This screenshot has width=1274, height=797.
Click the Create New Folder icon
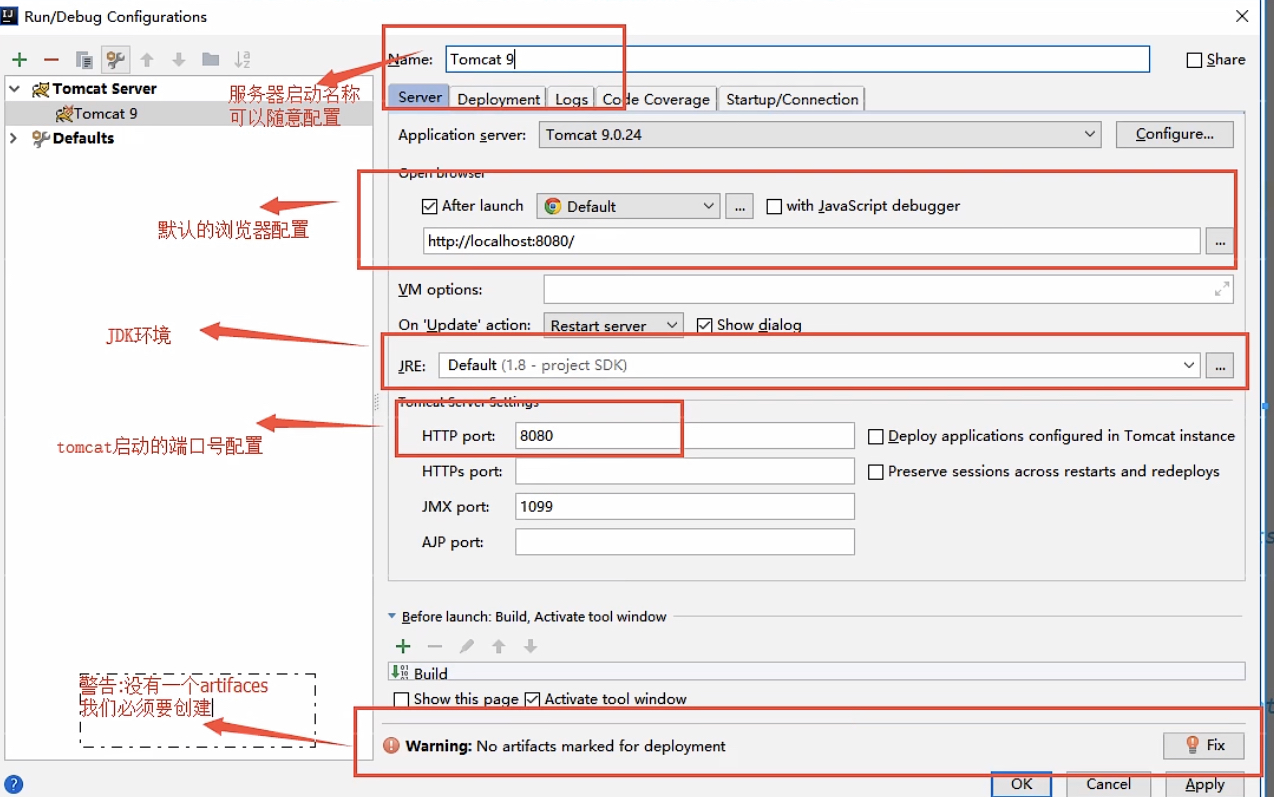click(210, 60)
